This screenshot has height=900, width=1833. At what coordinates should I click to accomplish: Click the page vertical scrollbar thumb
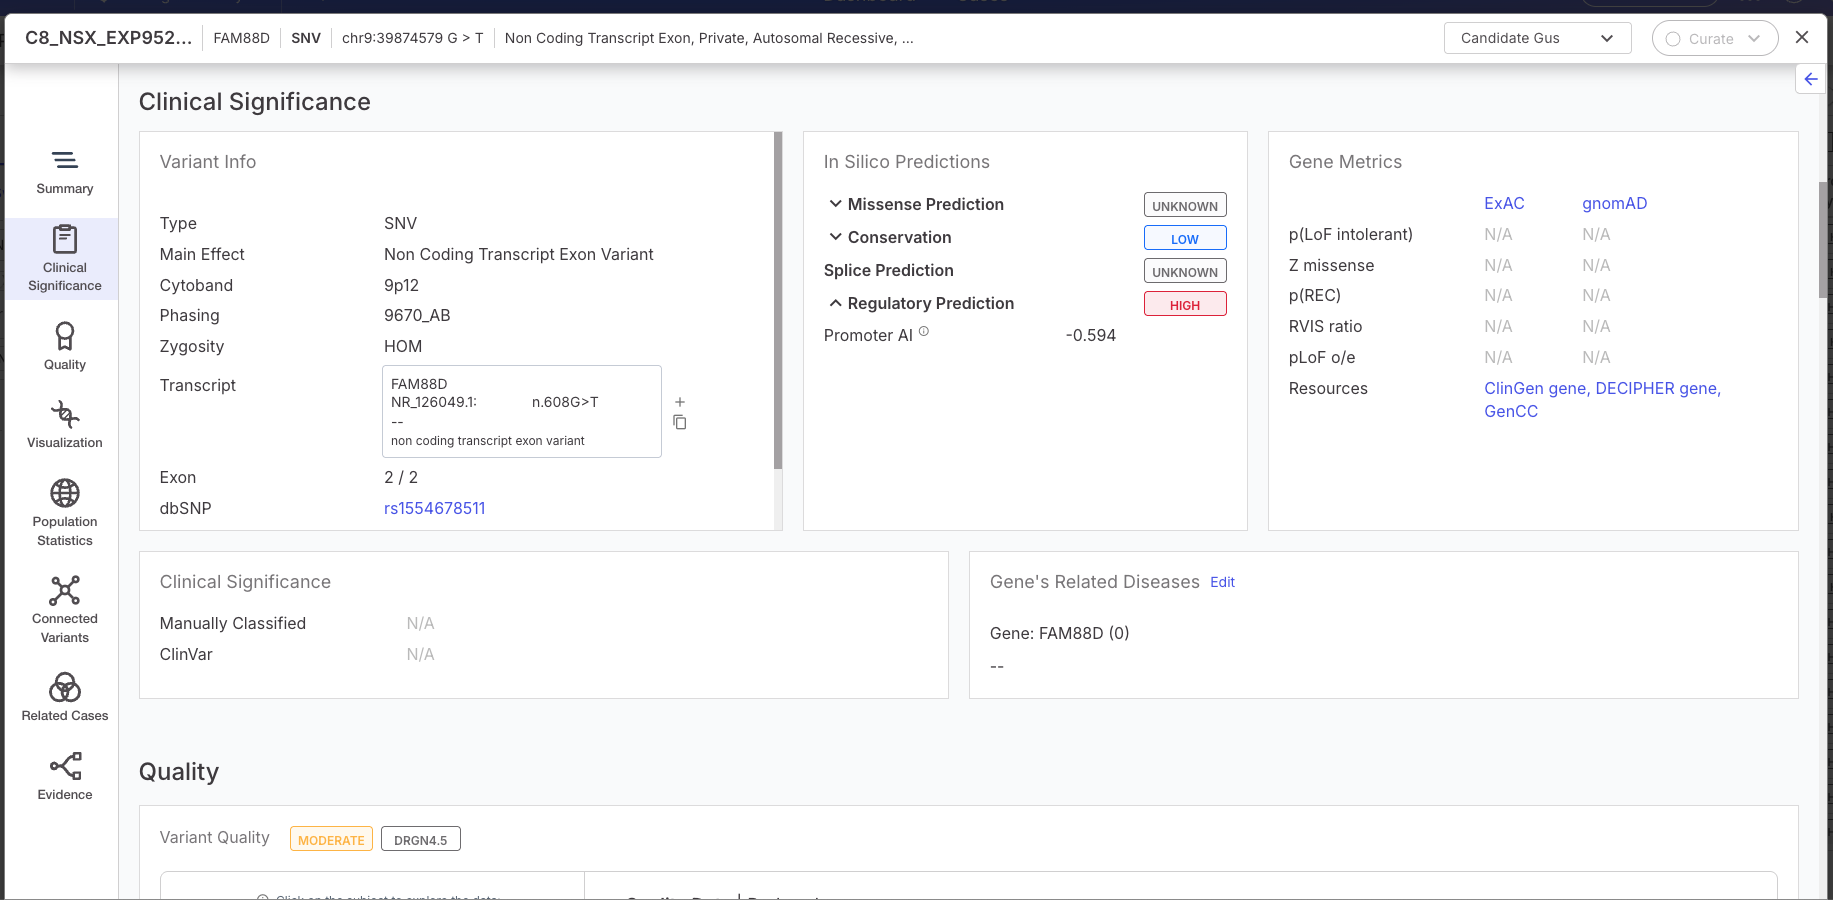(1824, 240)
